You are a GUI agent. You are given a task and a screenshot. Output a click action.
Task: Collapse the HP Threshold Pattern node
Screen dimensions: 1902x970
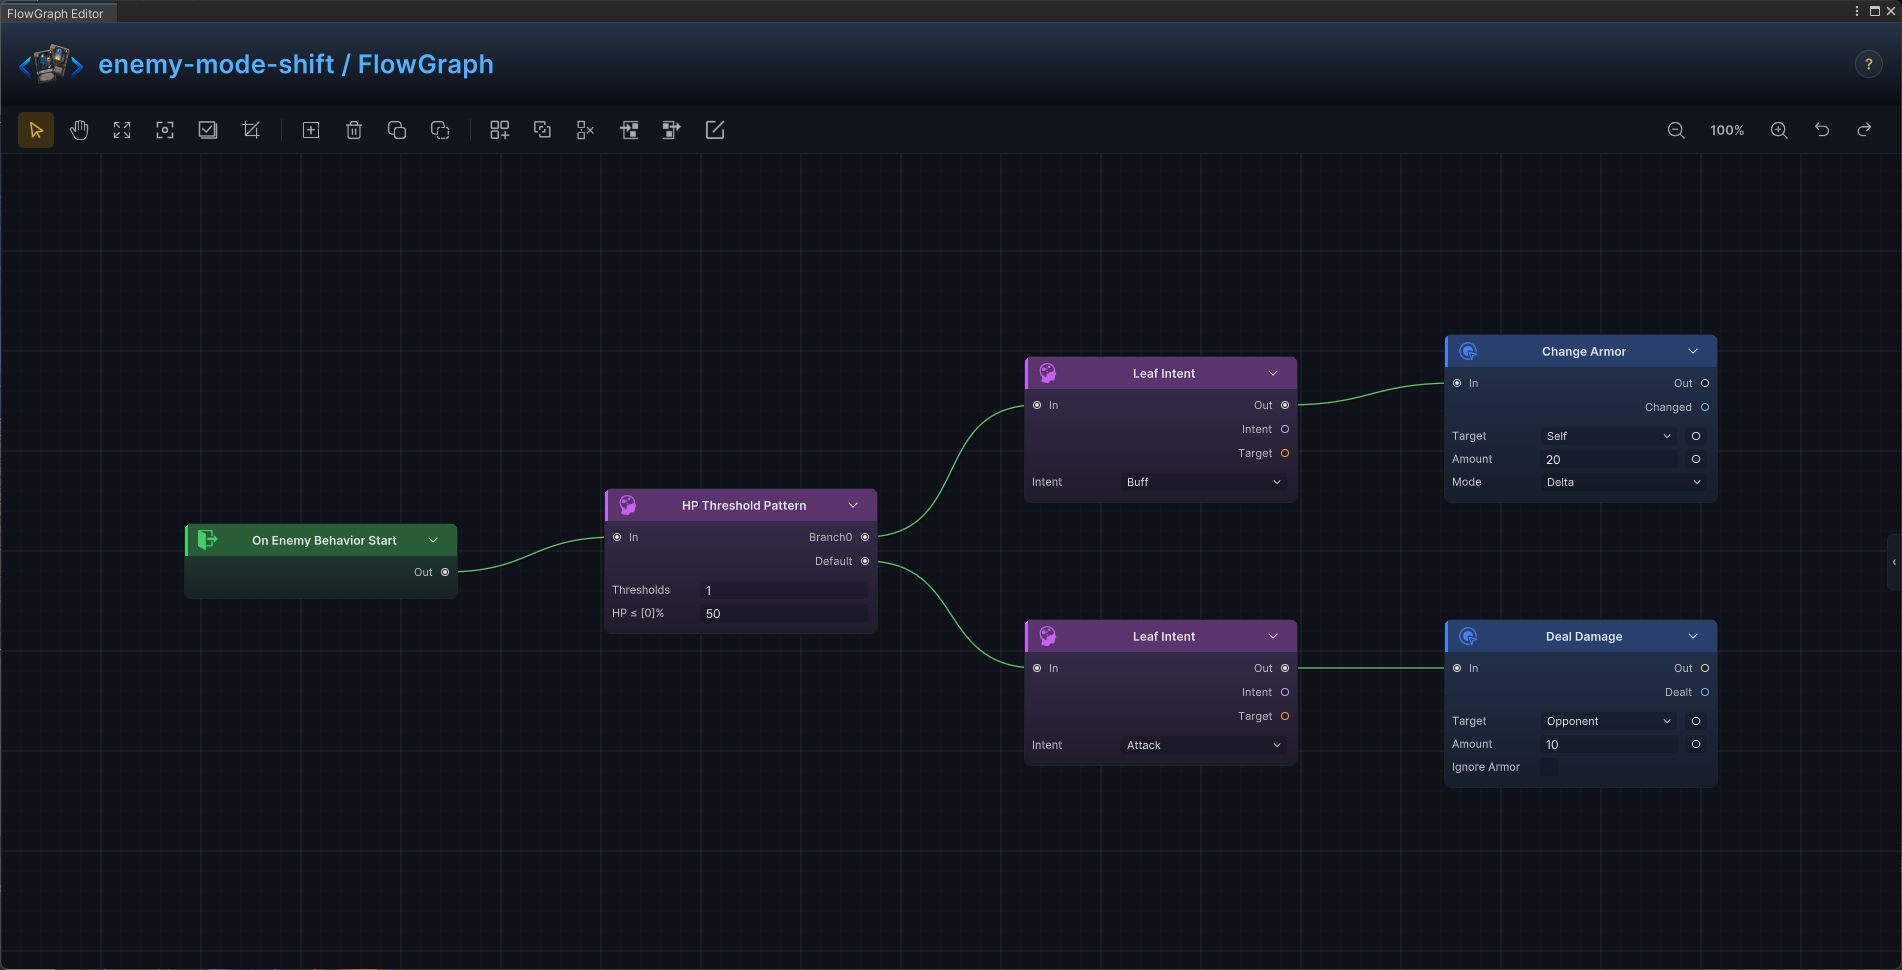pos(853,505)
